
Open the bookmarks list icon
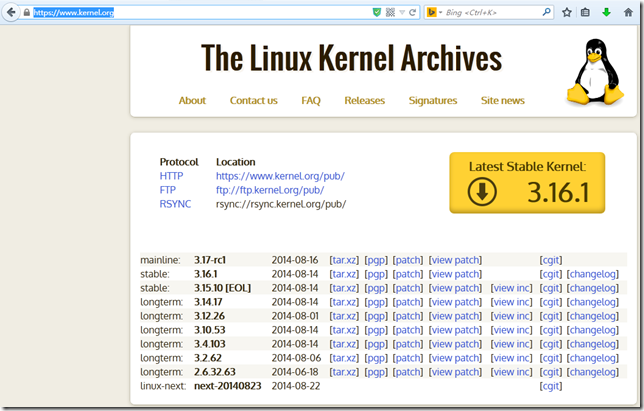tap(585, 12)
